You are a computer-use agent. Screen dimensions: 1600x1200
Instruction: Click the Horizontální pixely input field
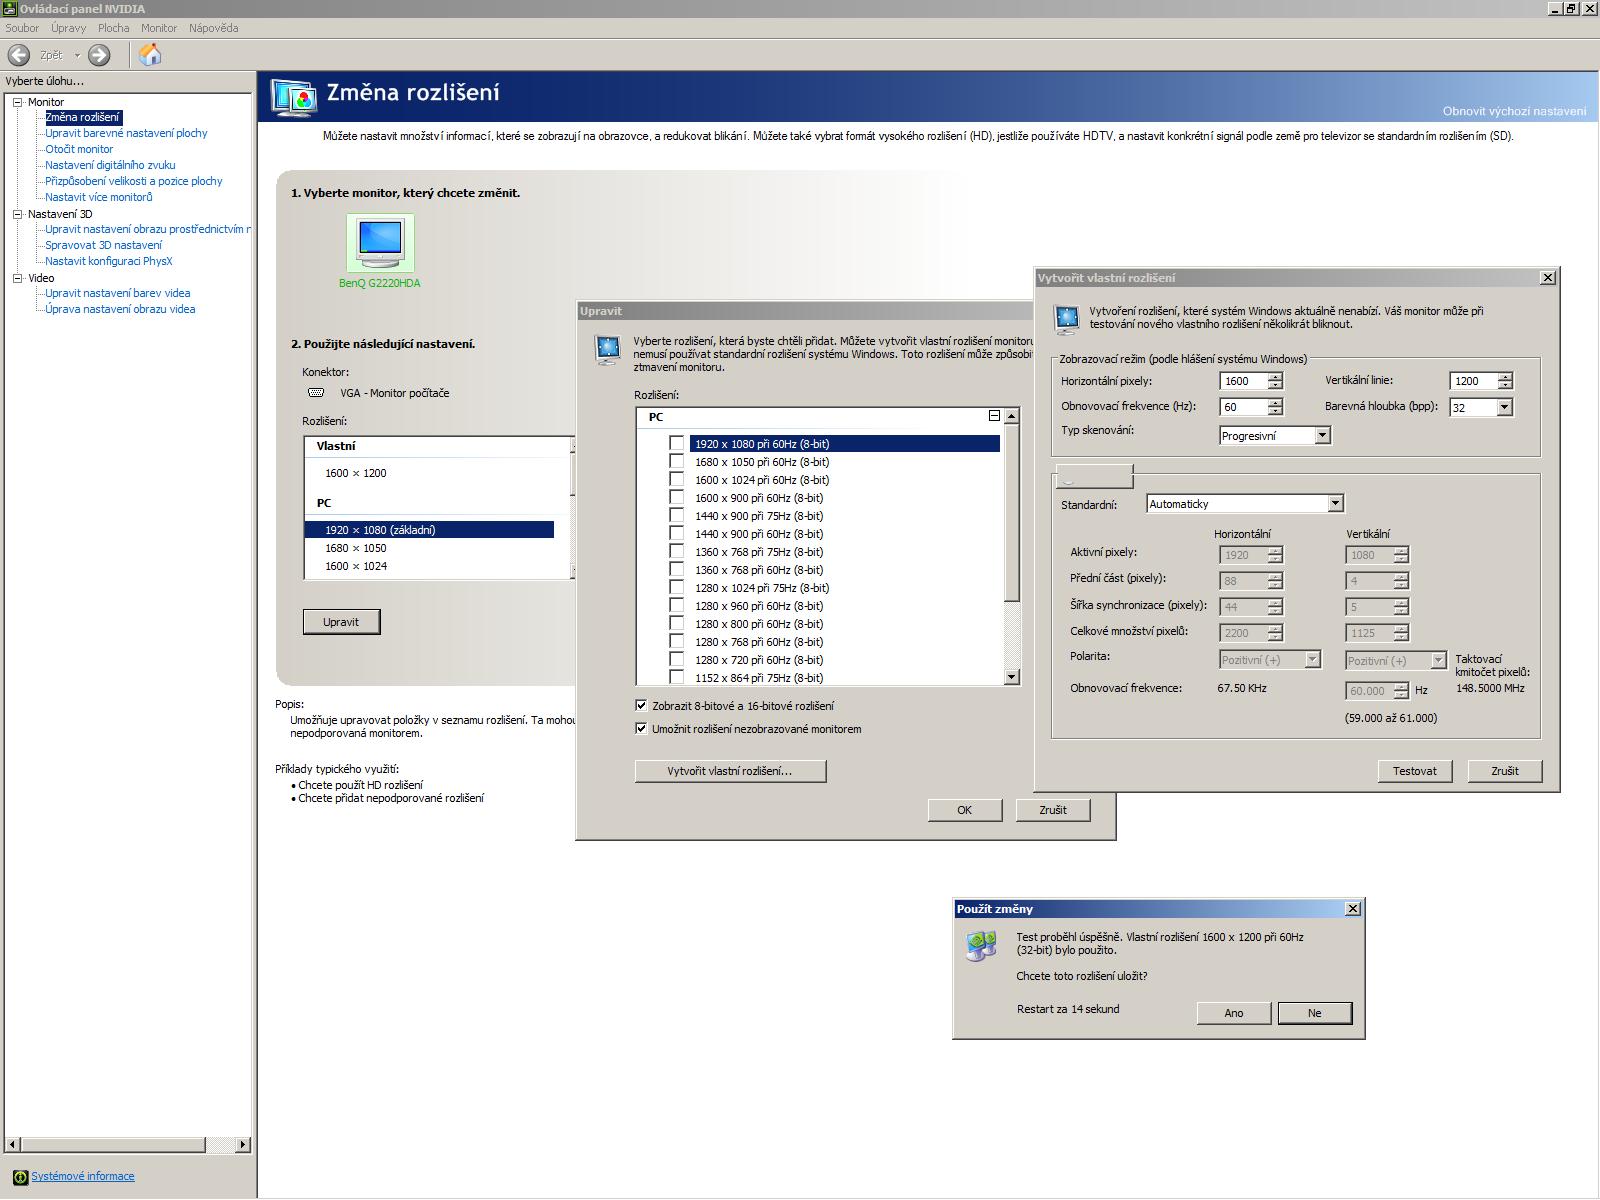pos(1243,381)
